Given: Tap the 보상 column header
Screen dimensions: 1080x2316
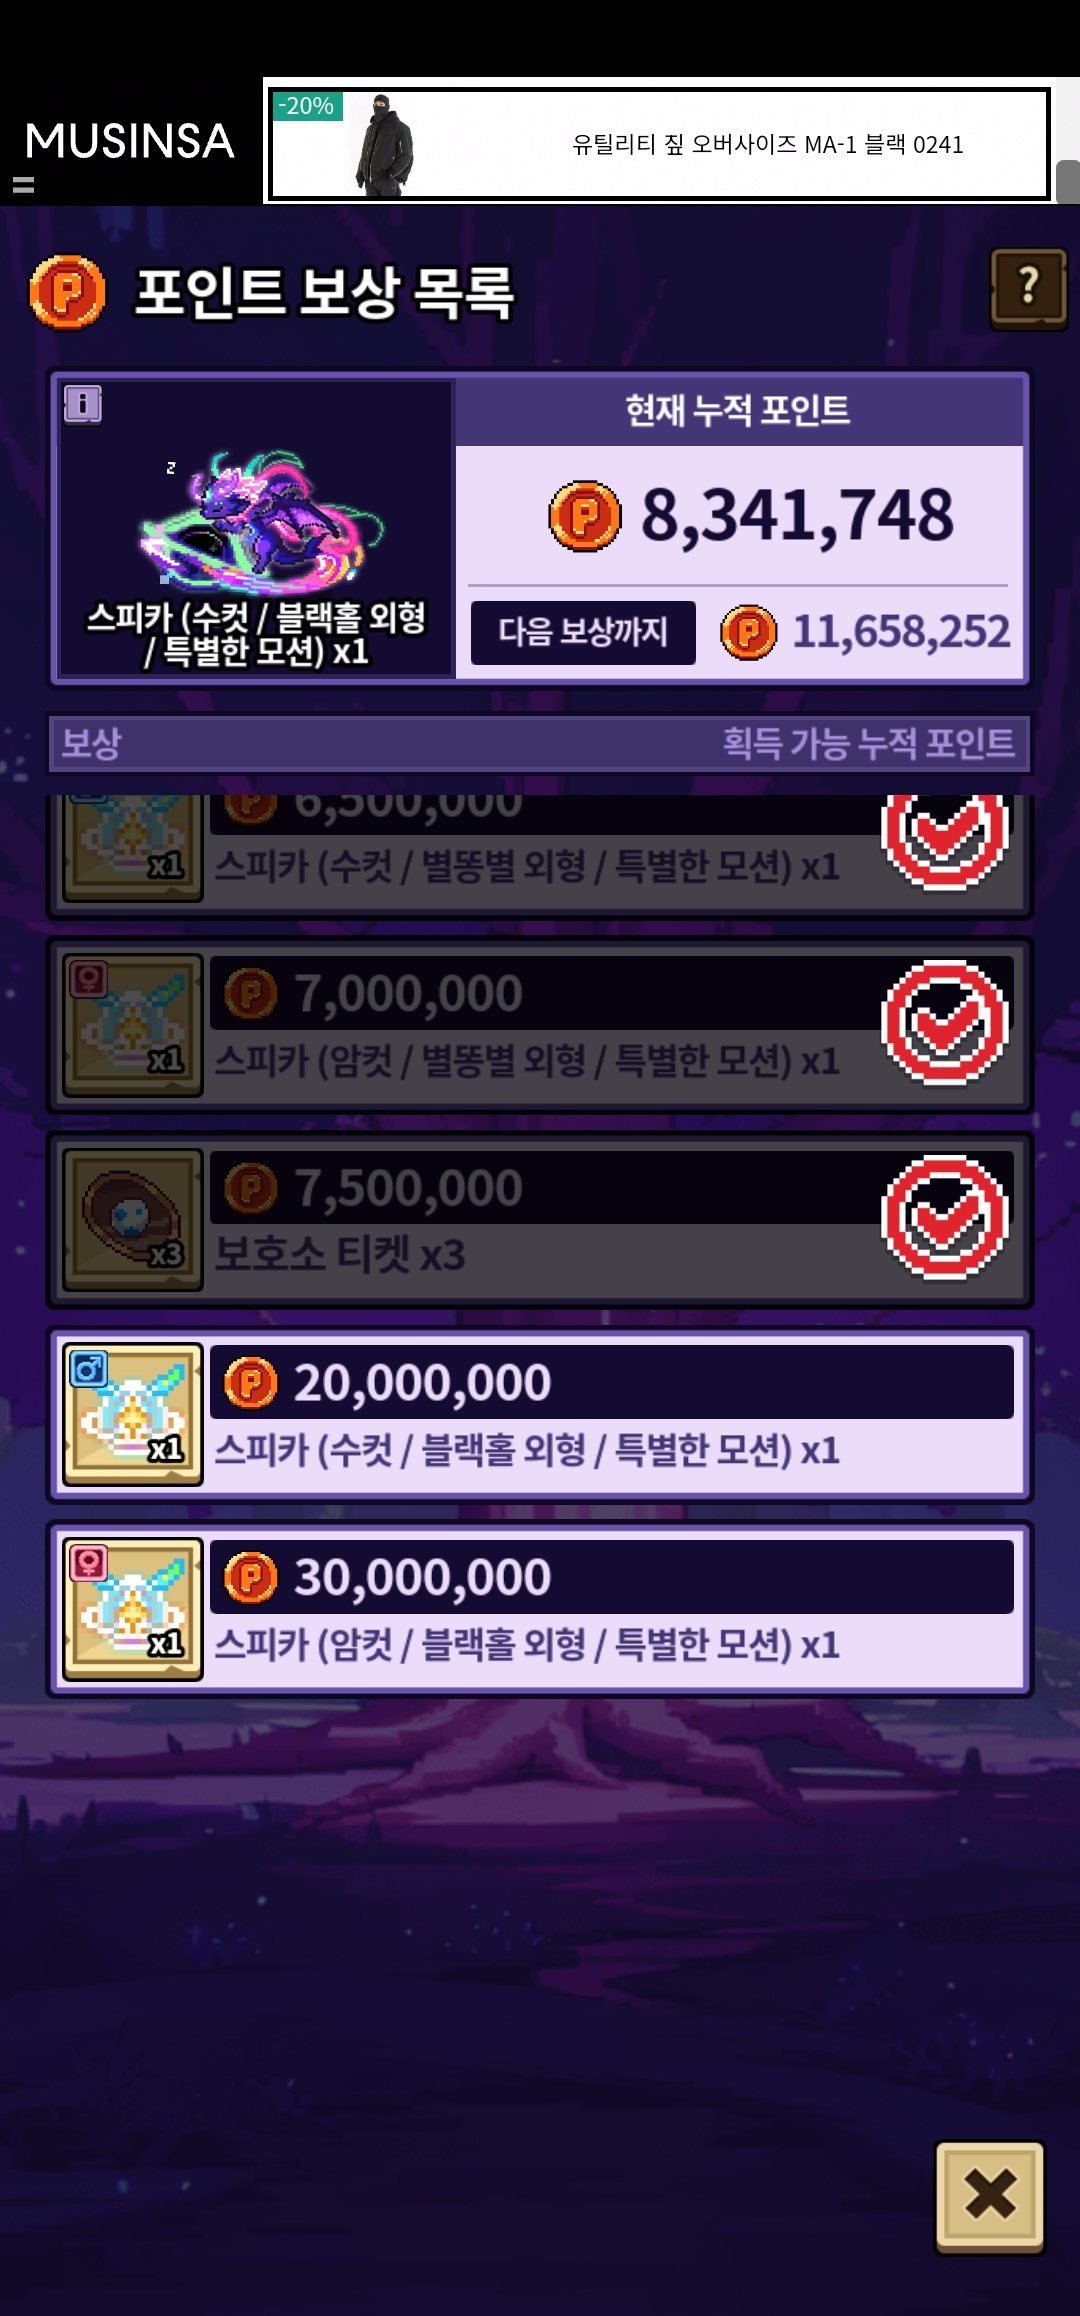Looking at the screenshot, I should point(91,743).
